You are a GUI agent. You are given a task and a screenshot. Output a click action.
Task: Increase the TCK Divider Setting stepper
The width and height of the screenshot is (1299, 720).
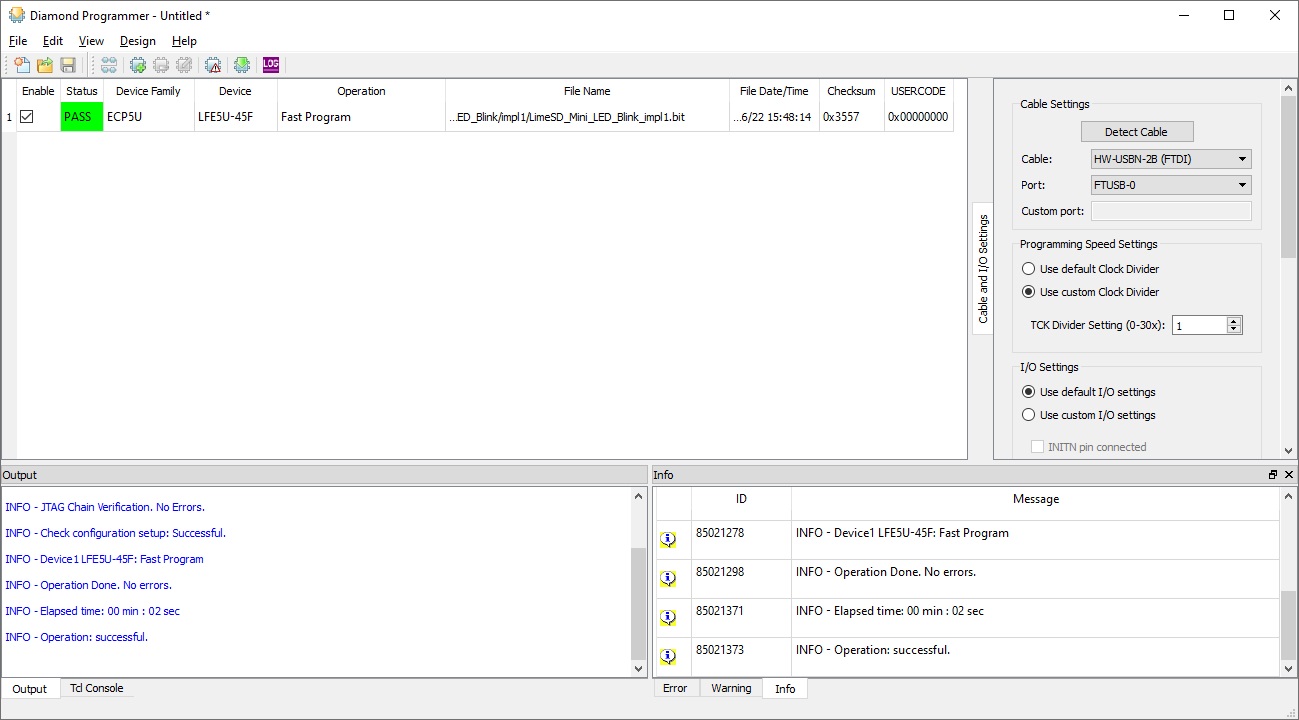point(1234,321)
